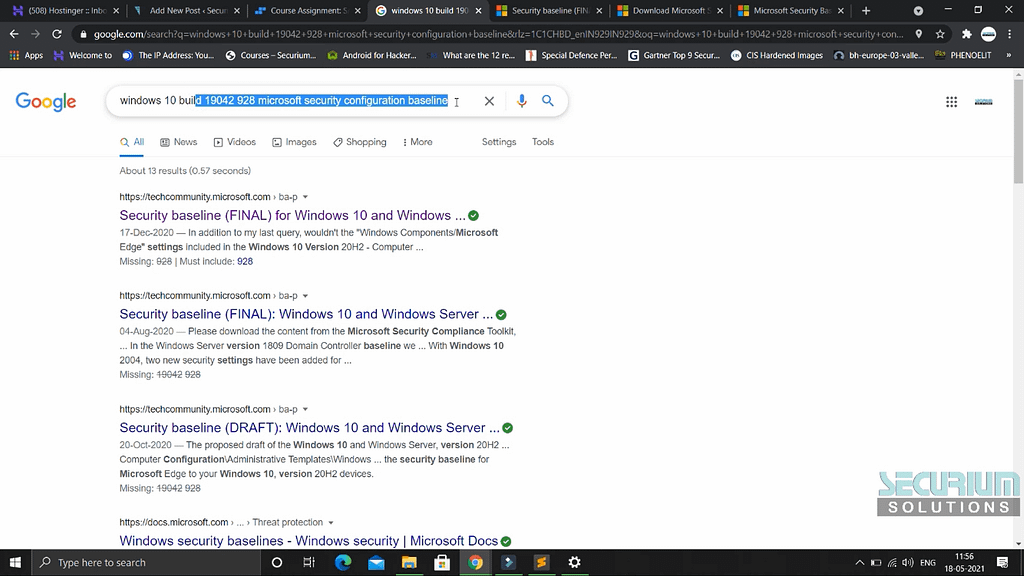Image resolution: width=1024 pixels, height=576 pixels.
Task: Close the Course Assignment tab
Action: click(x=357, y=10)
